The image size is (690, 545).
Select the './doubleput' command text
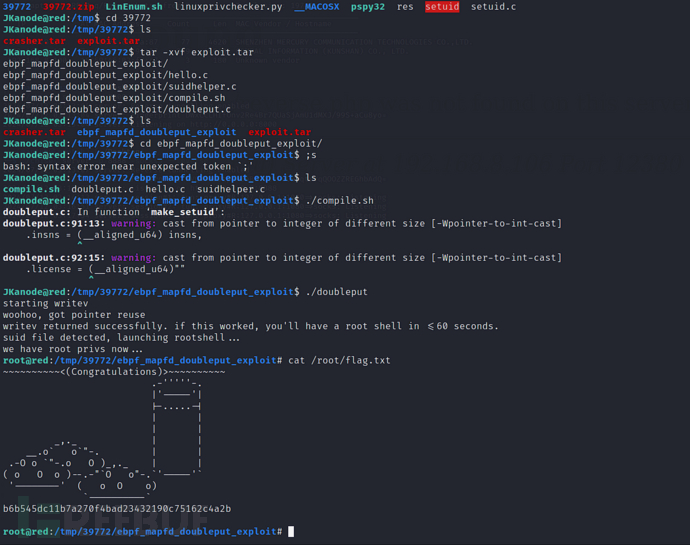click(x=337, y=292)
